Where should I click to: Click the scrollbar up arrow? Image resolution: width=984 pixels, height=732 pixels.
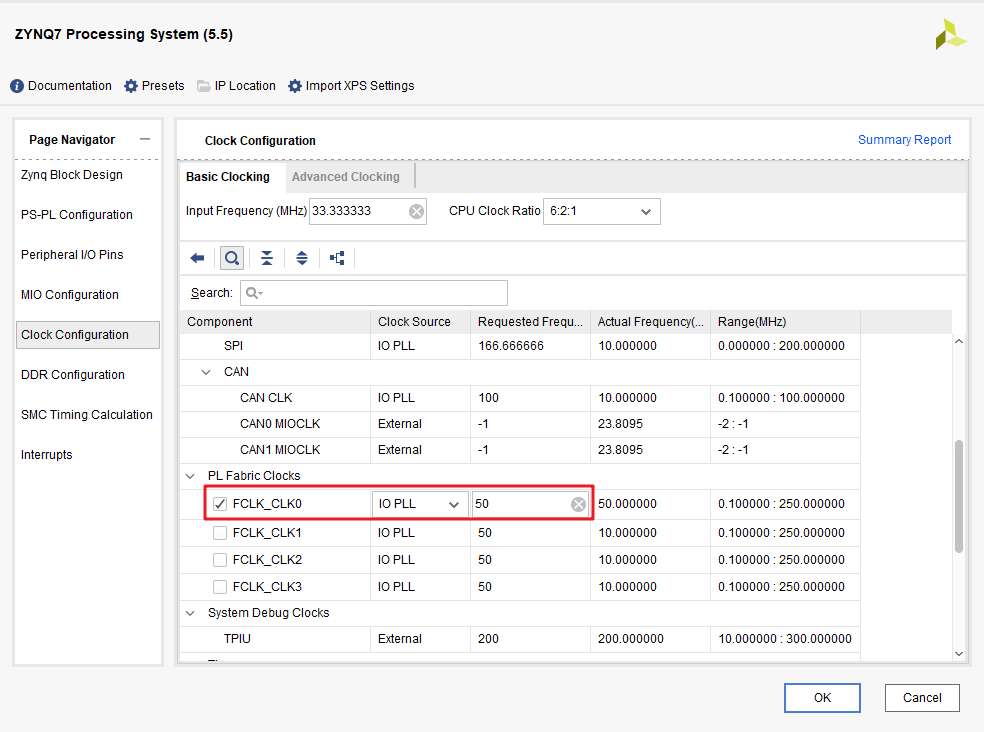[x=958, y=342]
